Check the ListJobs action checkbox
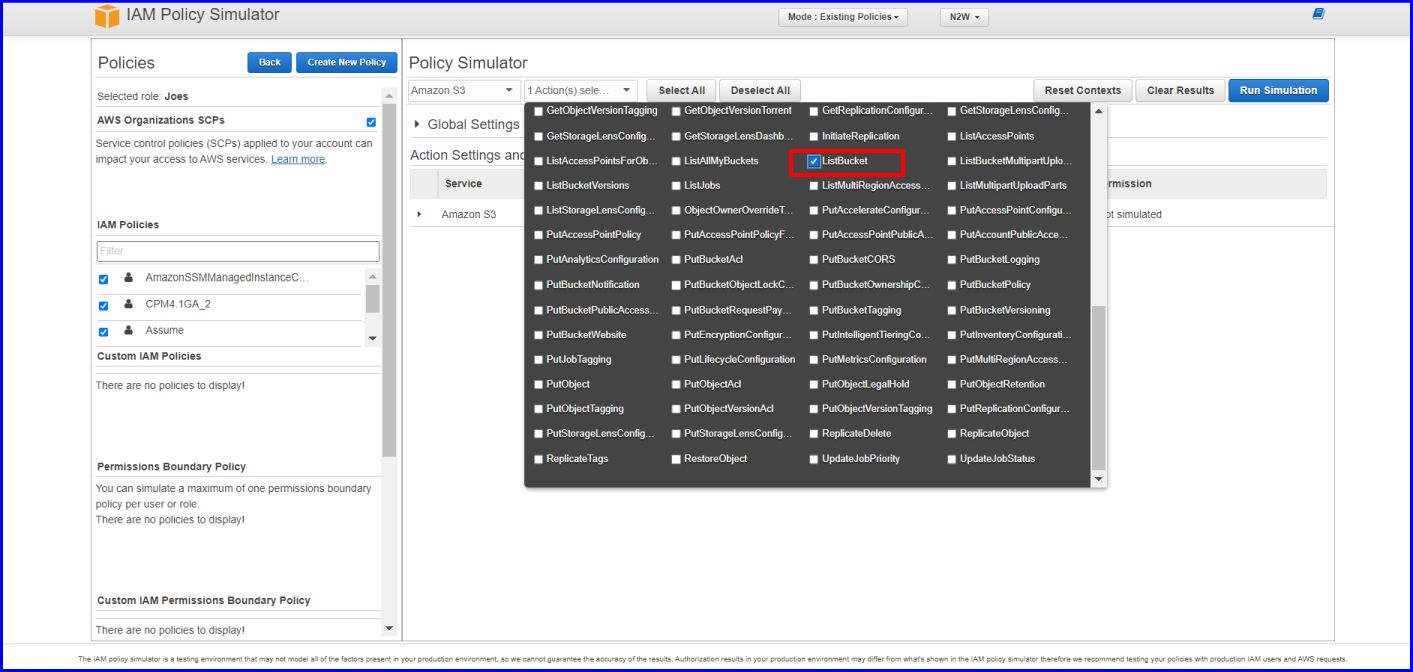The image size is (1413, 672). coord(676,186)
